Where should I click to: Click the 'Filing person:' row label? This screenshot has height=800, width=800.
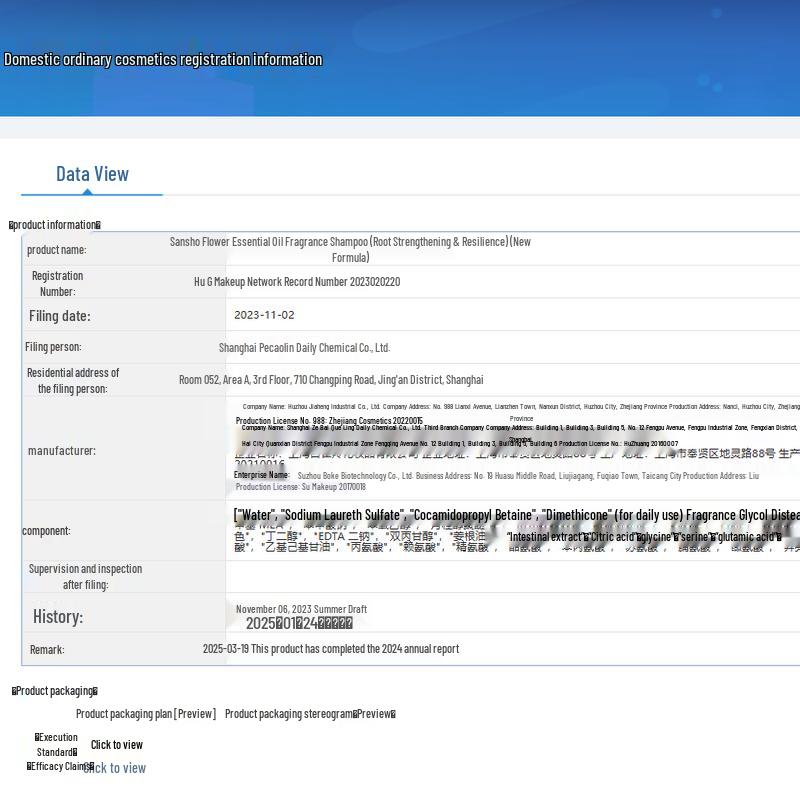coord(53,347)
